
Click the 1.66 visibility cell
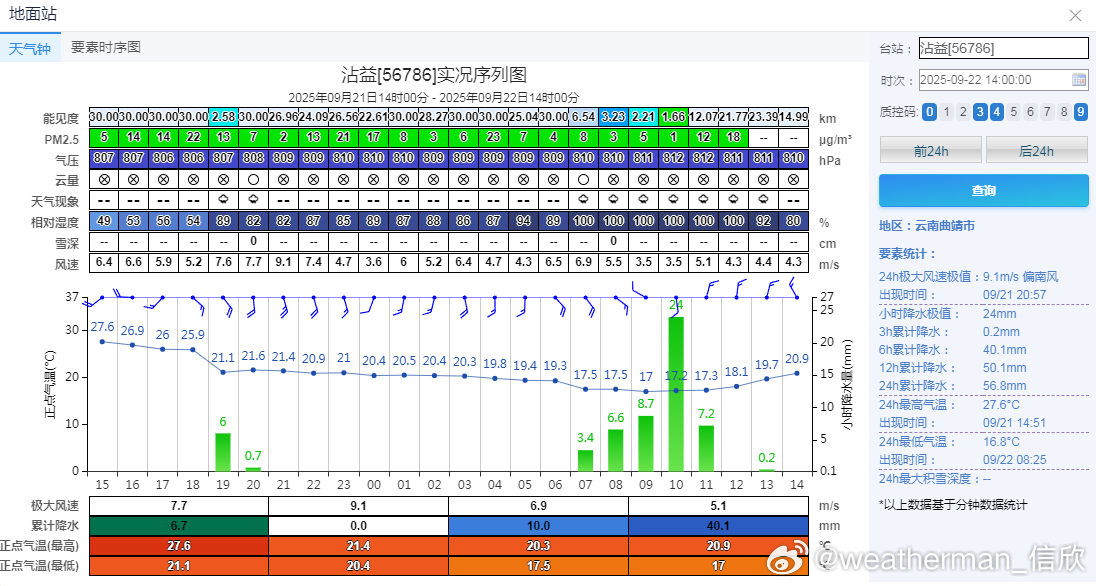(x=674, y=117)
